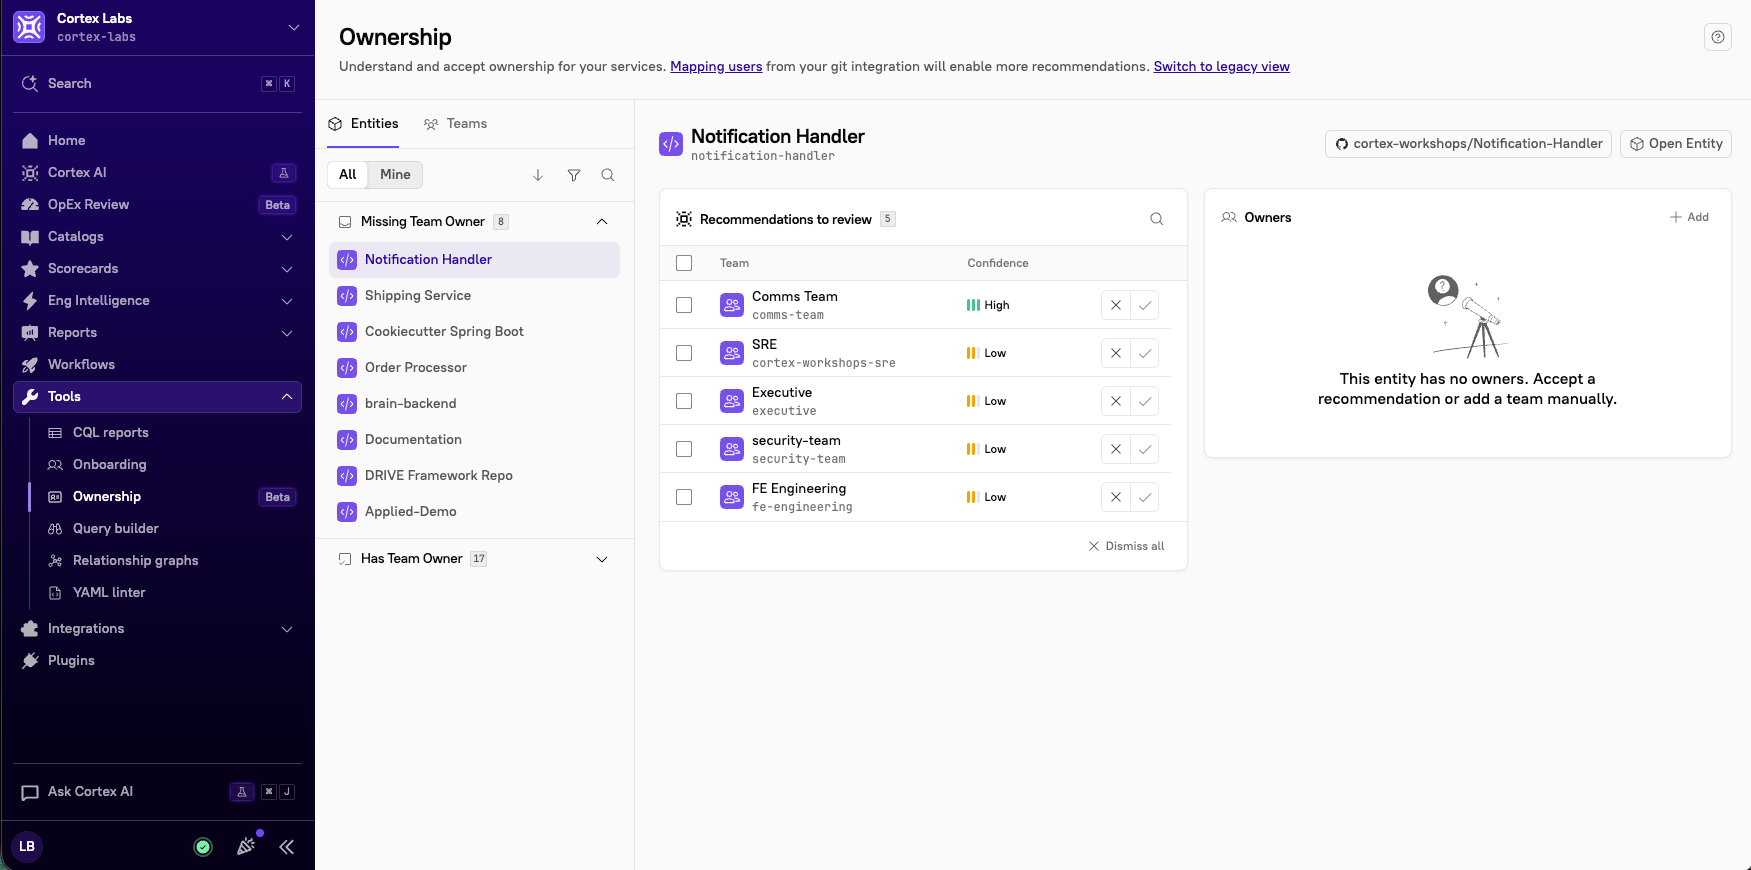Select the All filter toggle
This screenshot has height=870, width=1751.
[x=348, y=175]
